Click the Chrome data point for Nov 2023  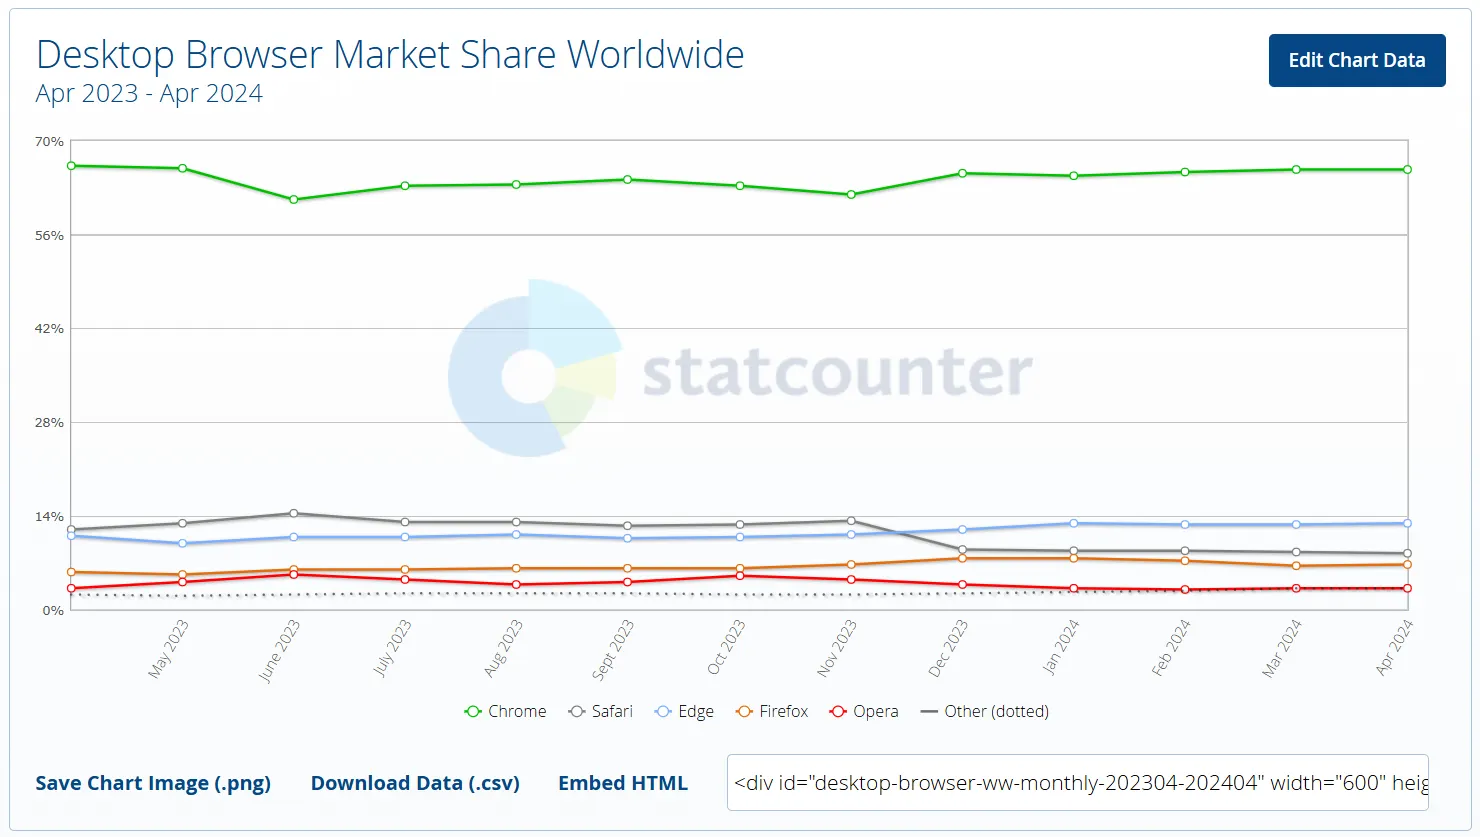pos(851,195)
